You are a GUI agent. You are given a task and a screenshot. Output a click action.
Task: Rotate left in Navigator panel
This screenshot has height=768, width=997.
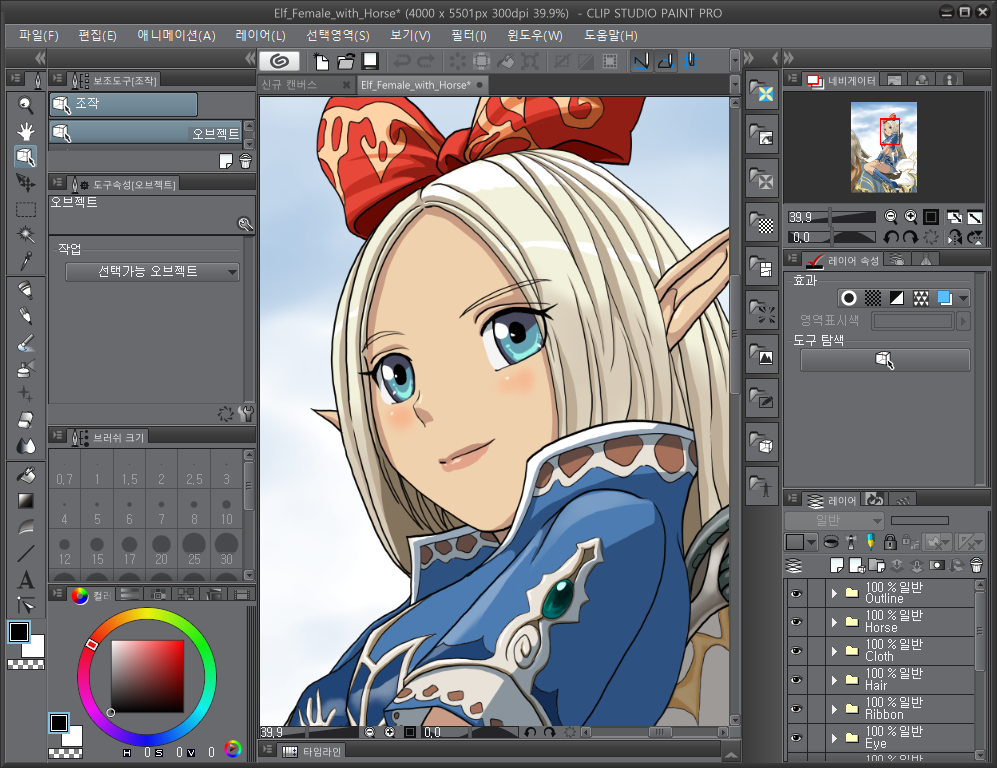point(891,237)
